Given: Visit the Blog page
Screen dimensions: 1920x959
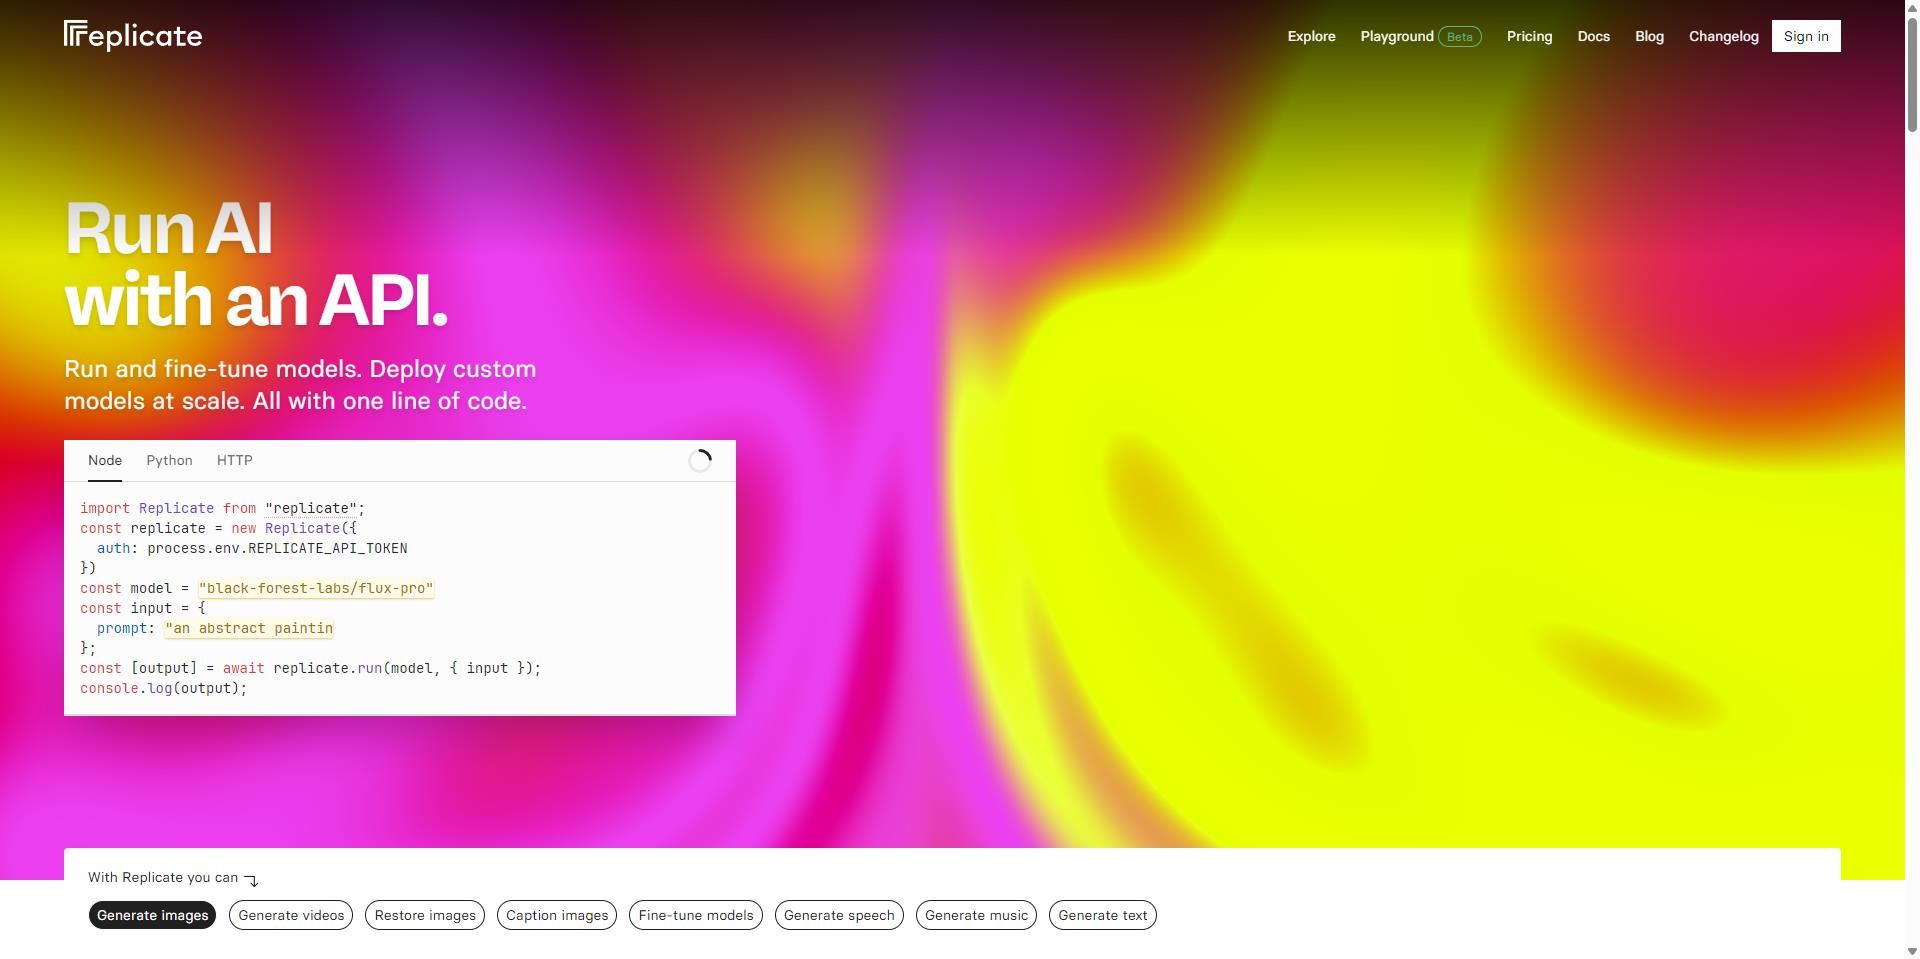Looking at the screenshot, I should click(x=1649, y=37).
